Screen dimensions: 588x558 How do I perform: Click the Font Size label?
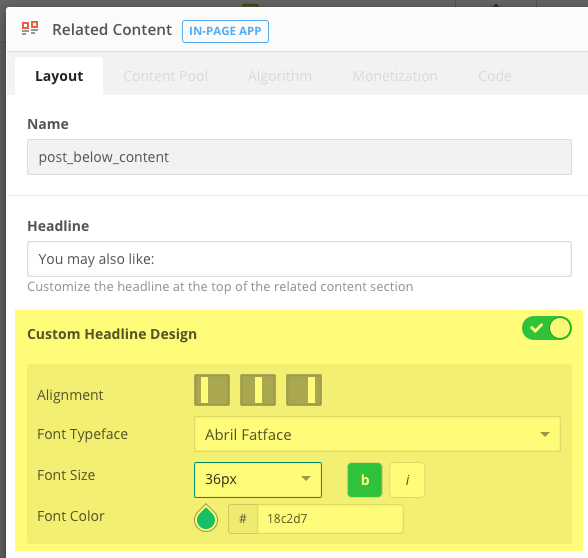point(66,475)
